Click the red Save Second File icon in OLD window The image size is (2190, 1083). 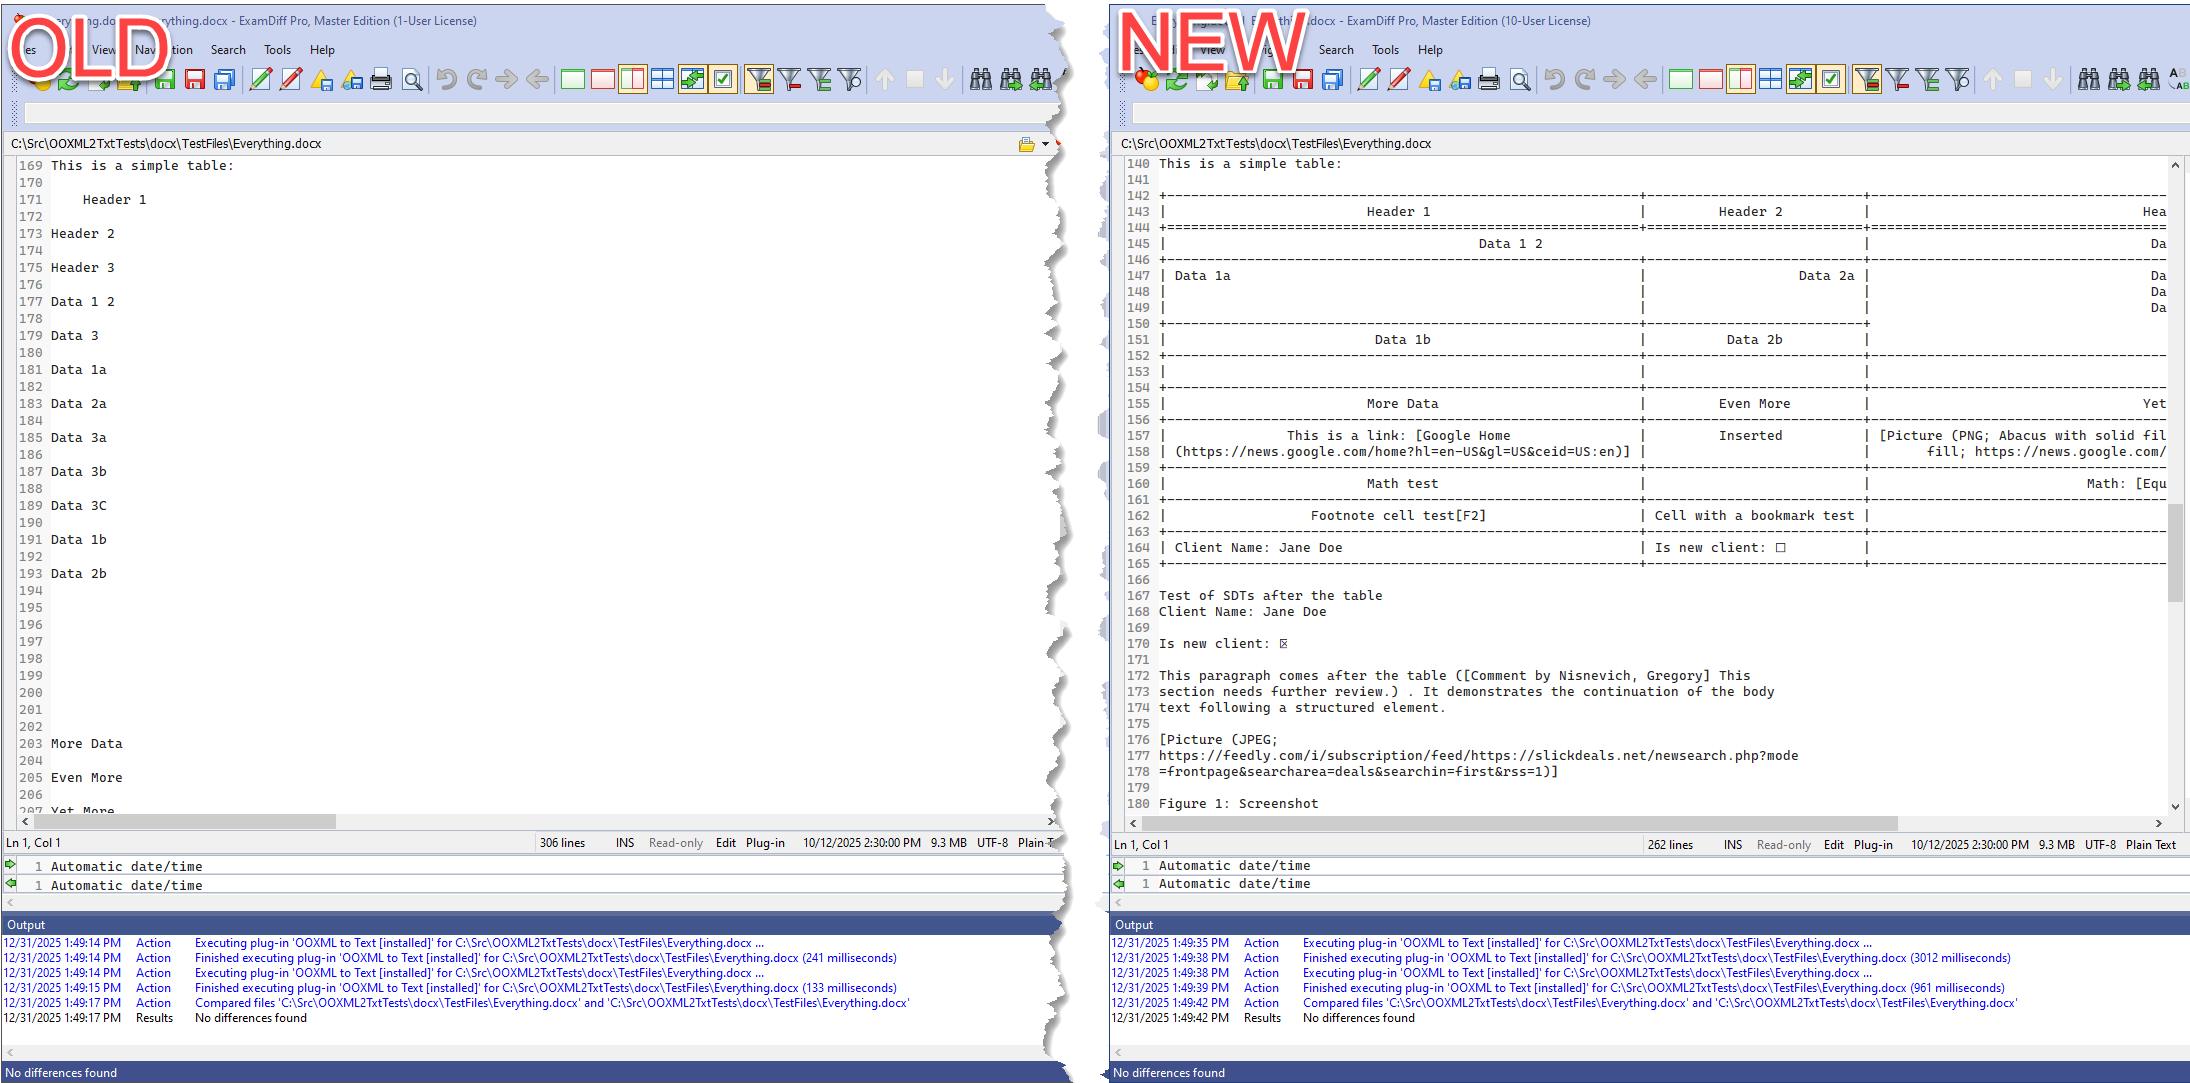tap(195, 80)
